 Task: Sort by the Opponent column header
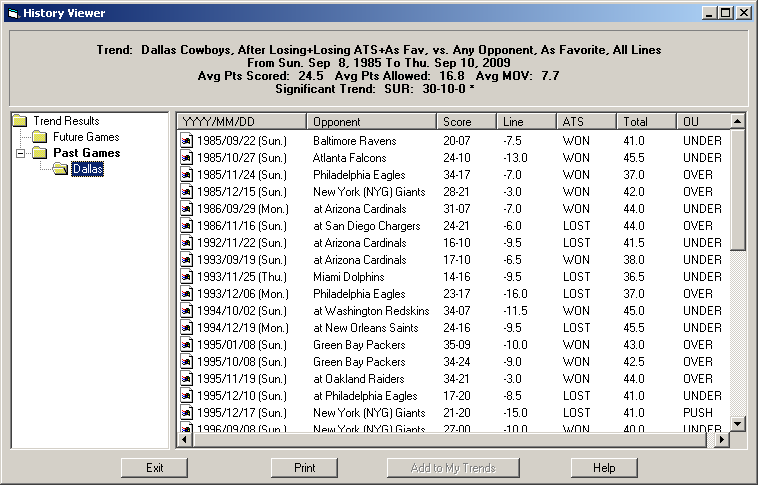coord(371,121)
